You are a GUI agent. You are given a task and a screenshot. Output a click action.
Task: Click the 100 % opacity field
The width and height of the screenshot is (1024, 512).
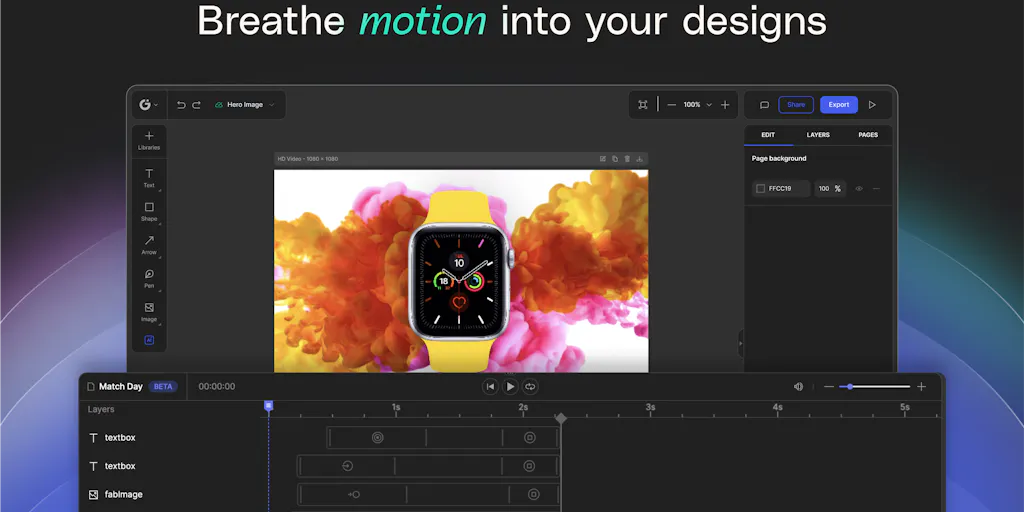[x=830, y=189]
